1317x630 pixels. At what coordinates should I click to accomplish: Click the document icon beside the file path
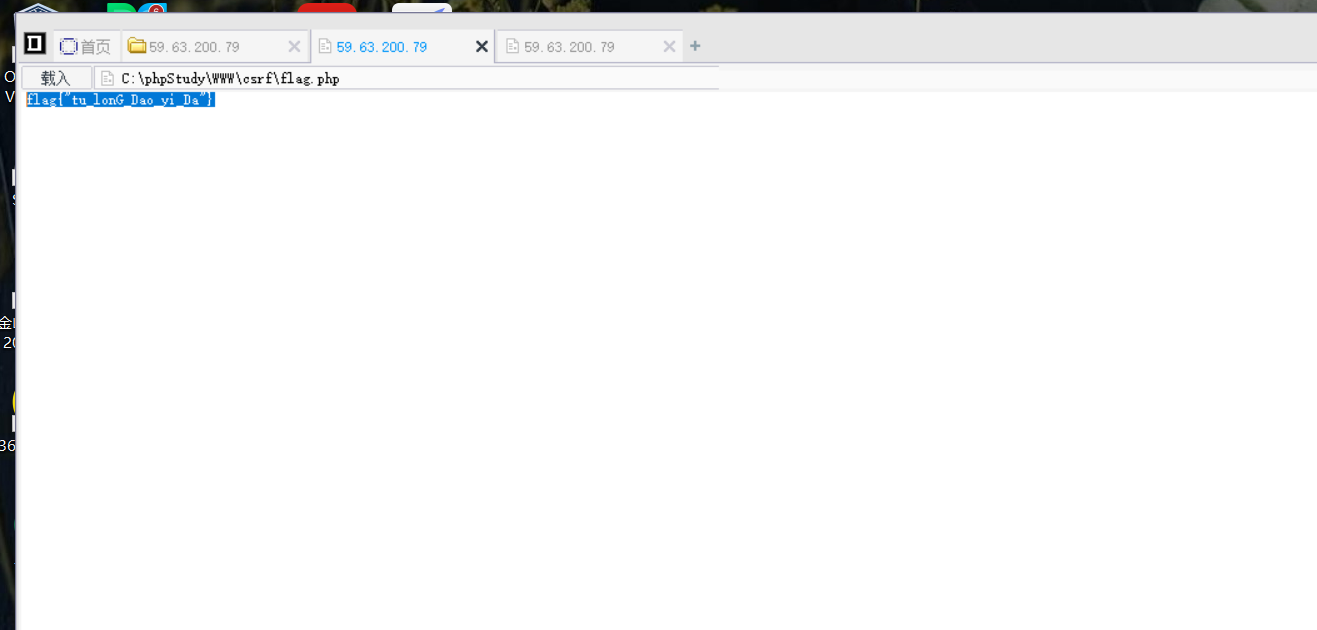[108, 78]
